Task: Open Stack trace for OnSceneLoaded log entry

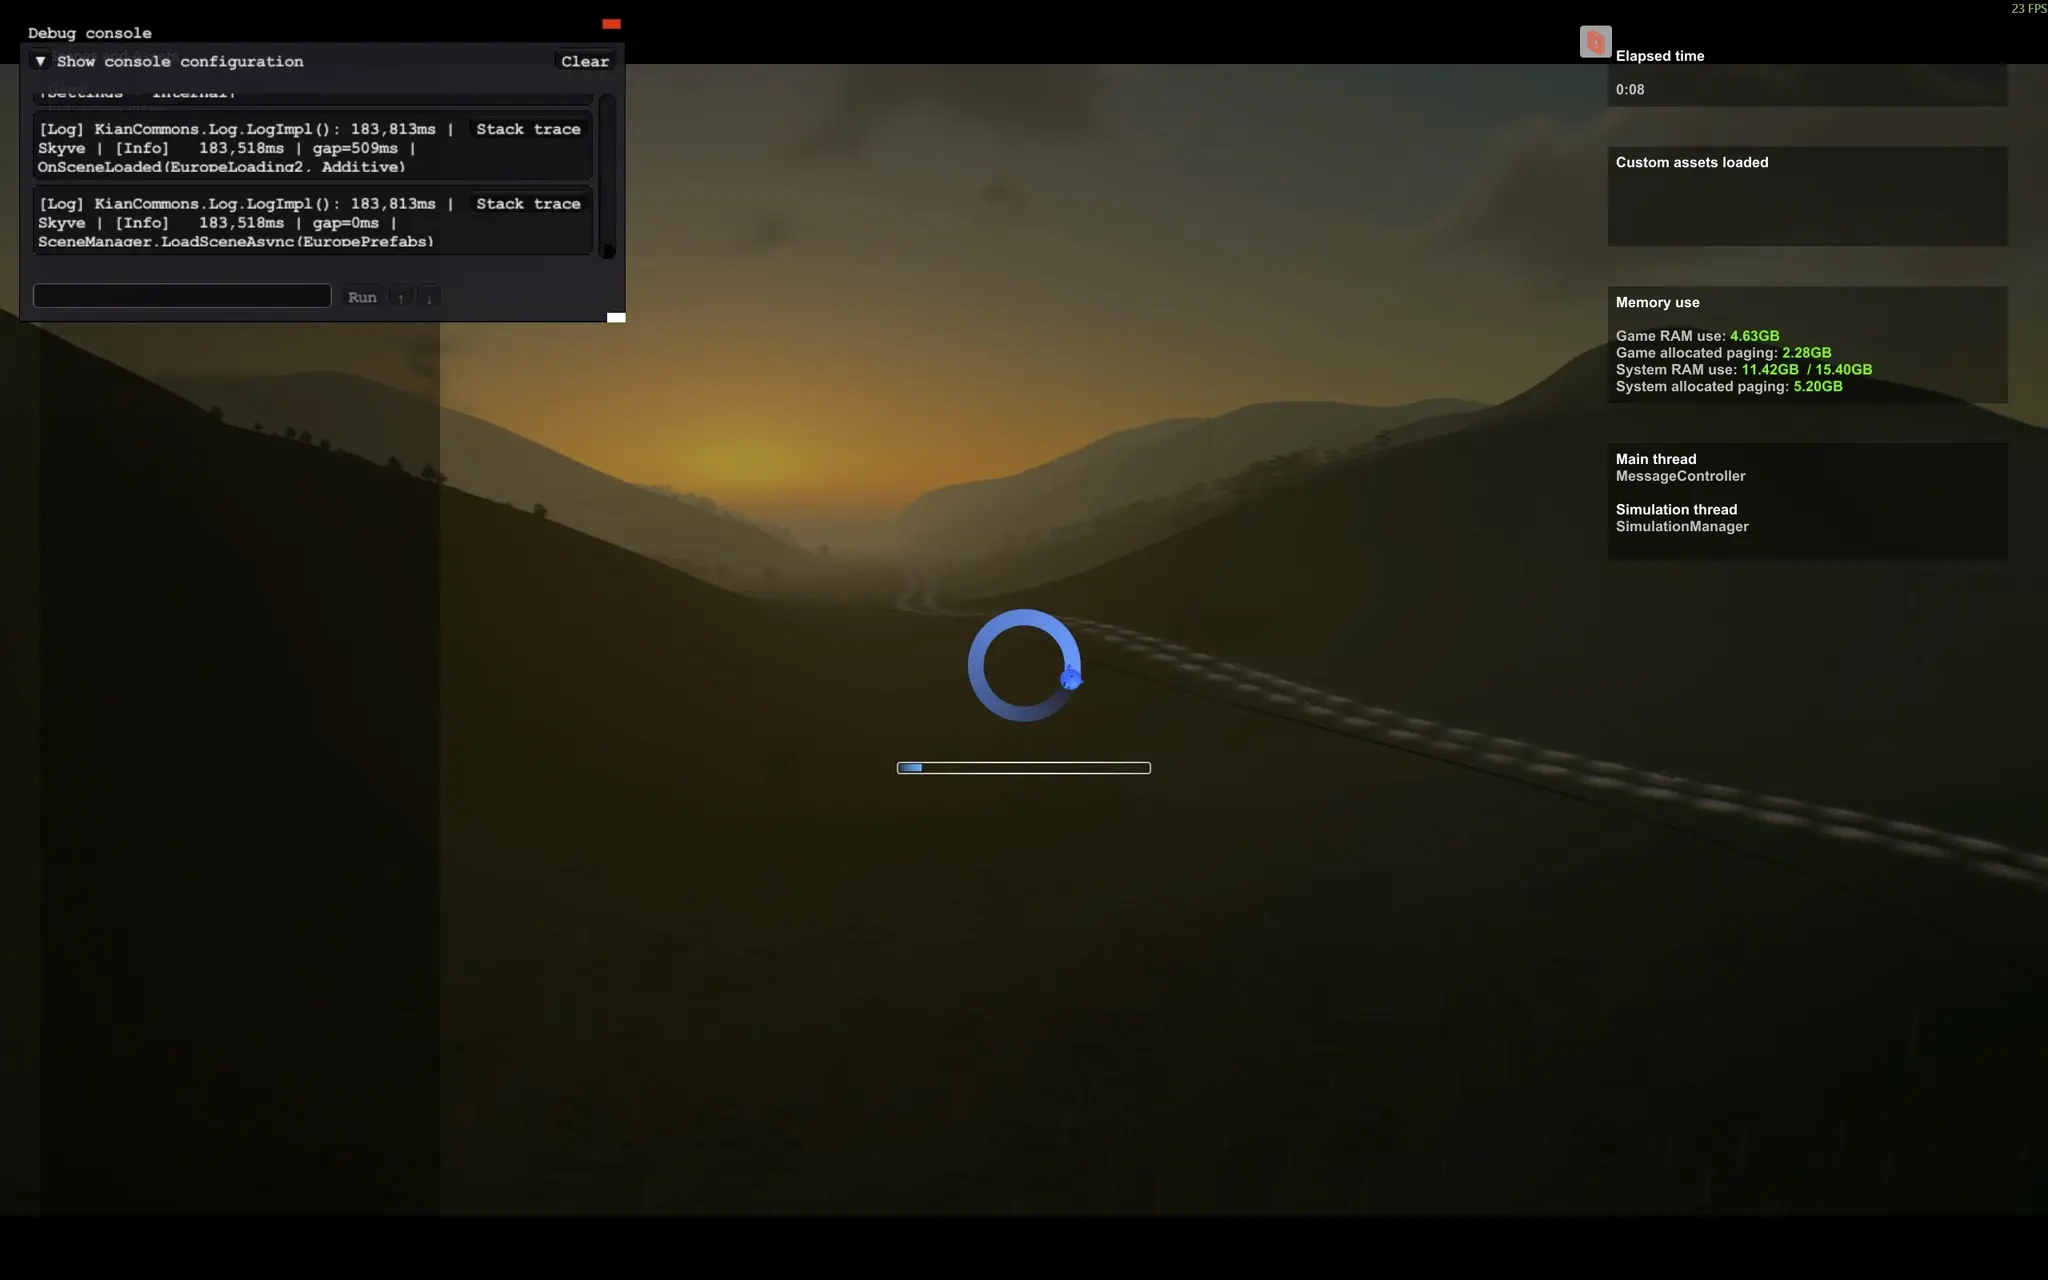Action: tap(528, 129)
